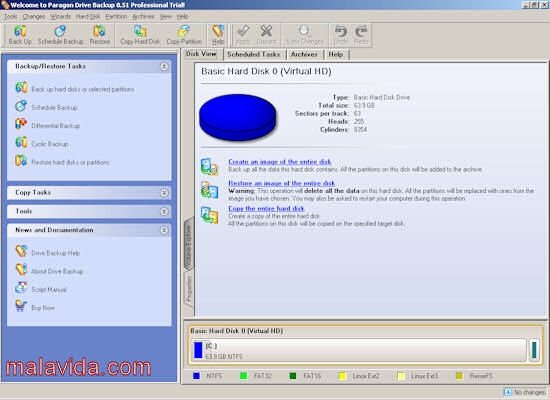Image resolution: width=550 pixels, height=400 pixels.
Task: Click Create an image of the entire disk
Action: pyautogui.click(x=280, y=162)
